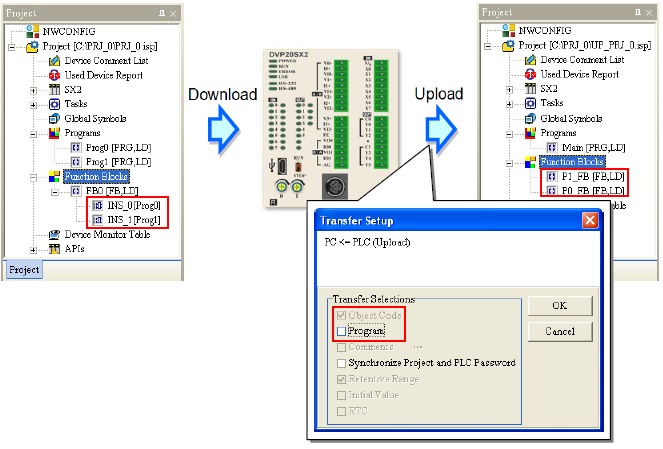Click the DVP20SX2 PLC image
The width and height of the screenshot is (663, 449).
pyautogui.click(x=319, y=127)
